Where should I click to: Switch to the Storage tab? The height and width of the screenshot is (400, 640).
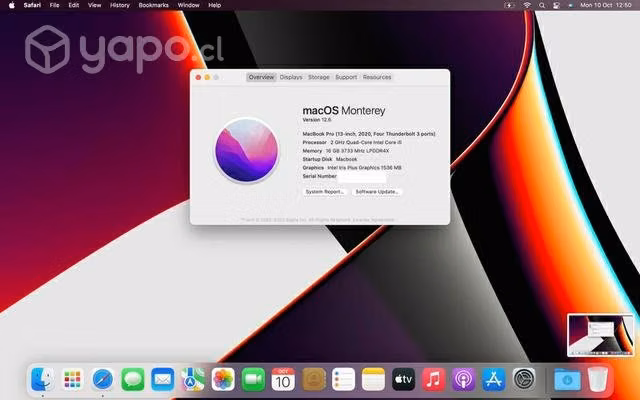319,77
